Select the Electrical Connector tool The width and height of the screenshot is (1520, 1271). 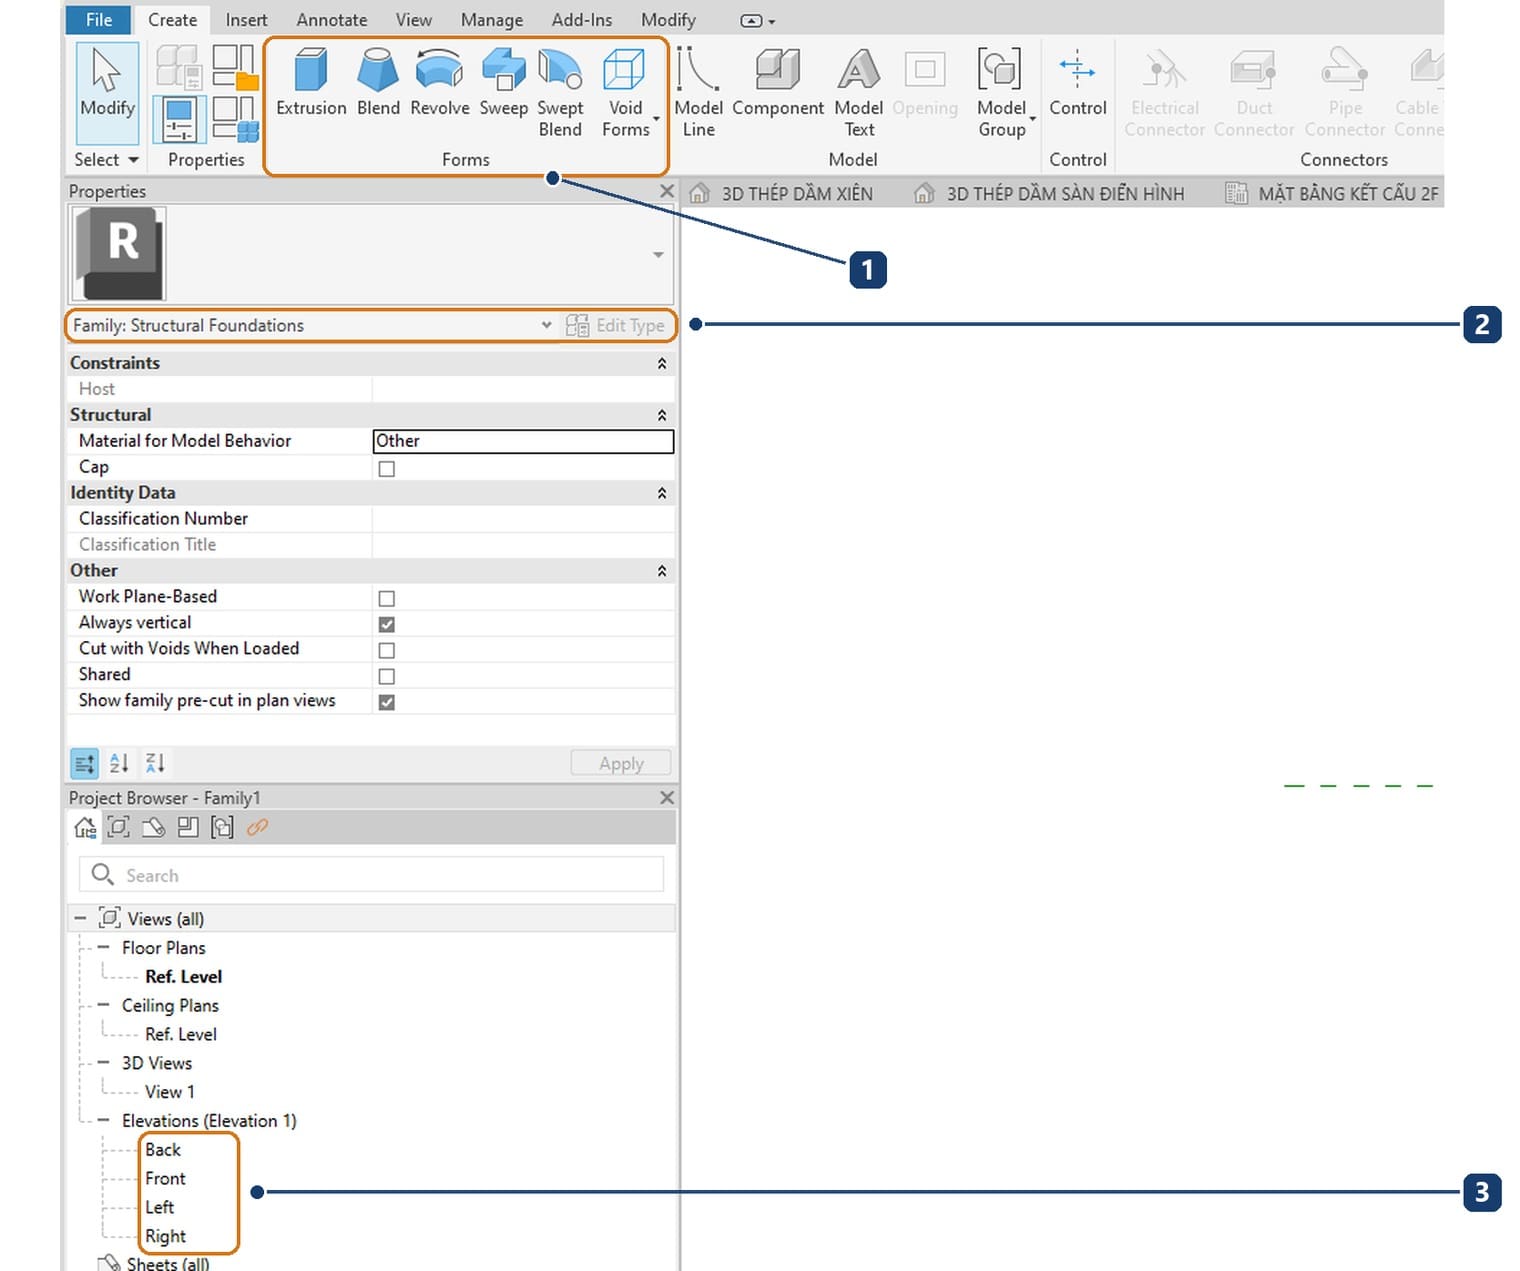[x=1164, y=94]
